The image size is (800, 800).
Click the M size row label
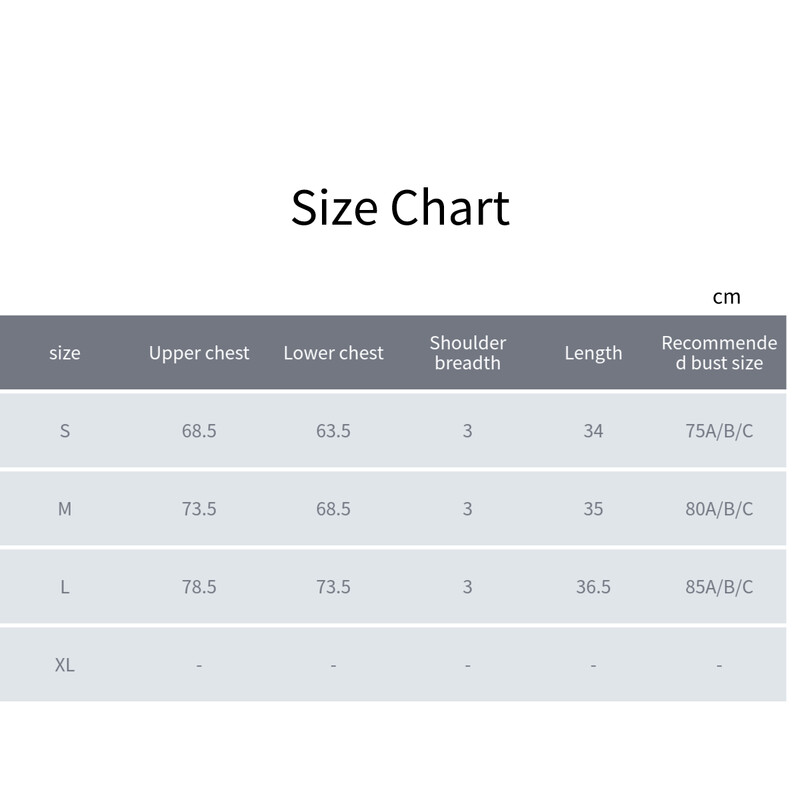click(65, 509)
